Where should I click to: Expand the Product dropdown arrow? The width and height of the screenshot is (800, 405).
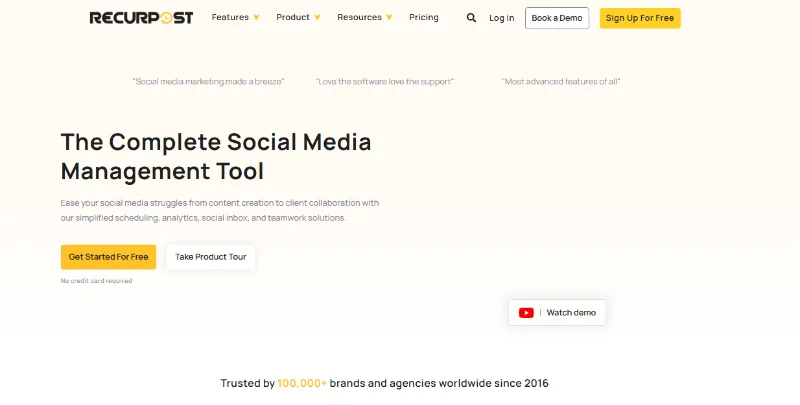317,18
